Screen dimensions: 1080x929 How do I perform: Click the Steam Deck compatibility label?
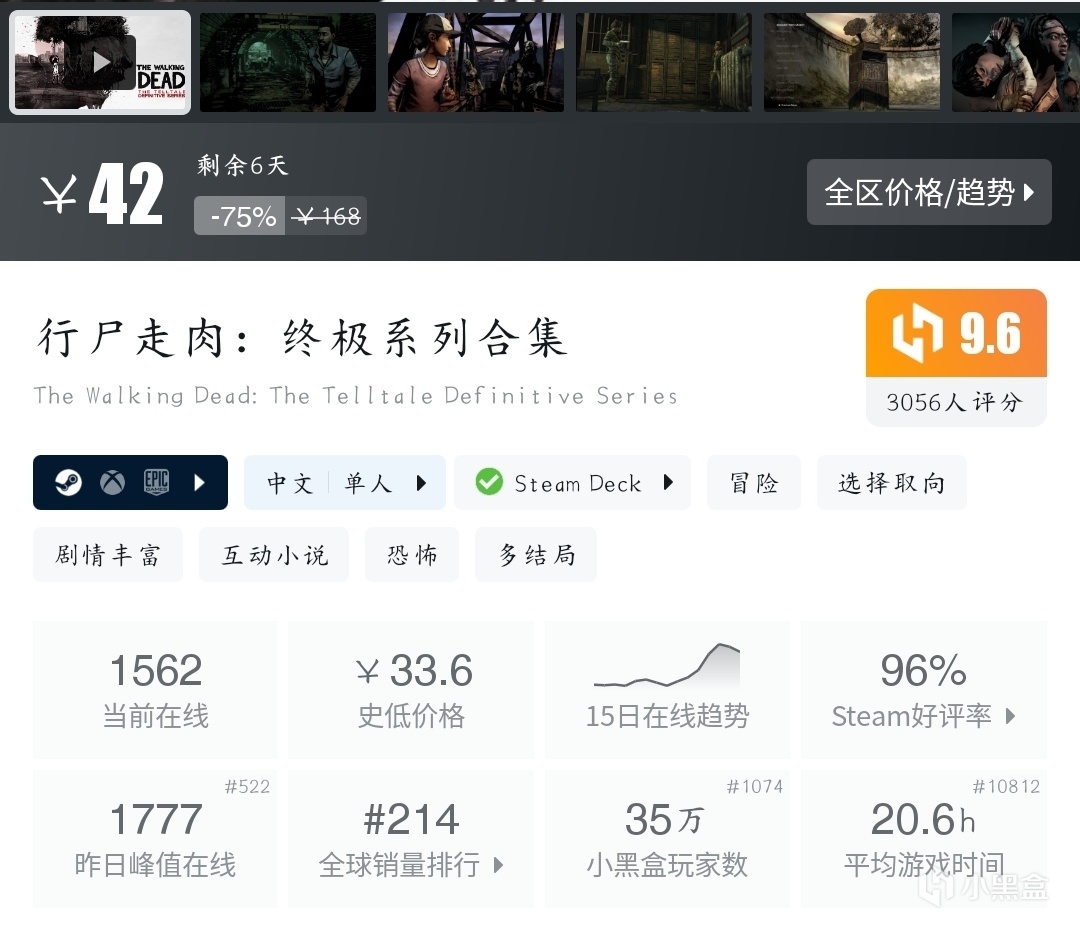578,483
